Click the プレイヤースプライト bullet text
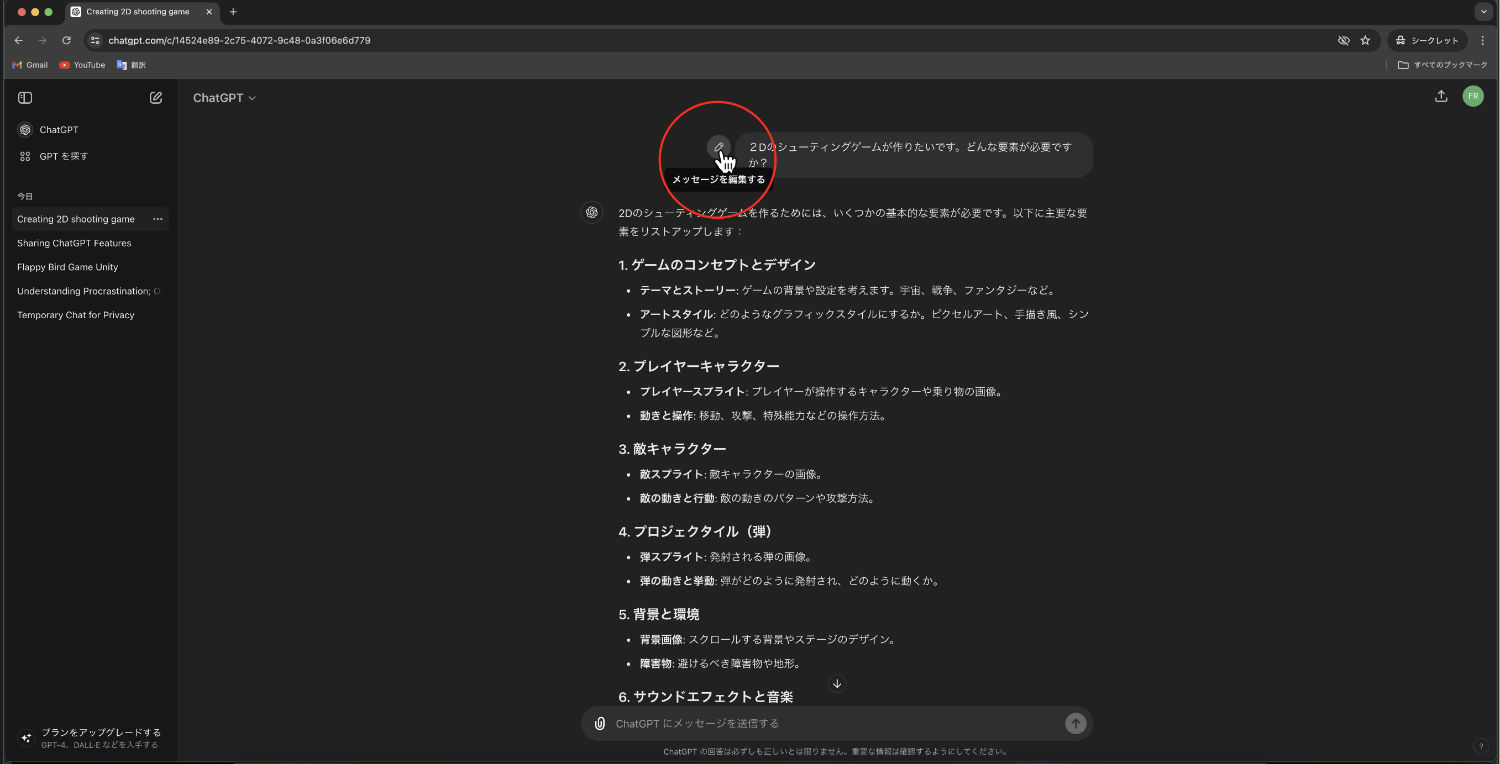 pos(821,392)
